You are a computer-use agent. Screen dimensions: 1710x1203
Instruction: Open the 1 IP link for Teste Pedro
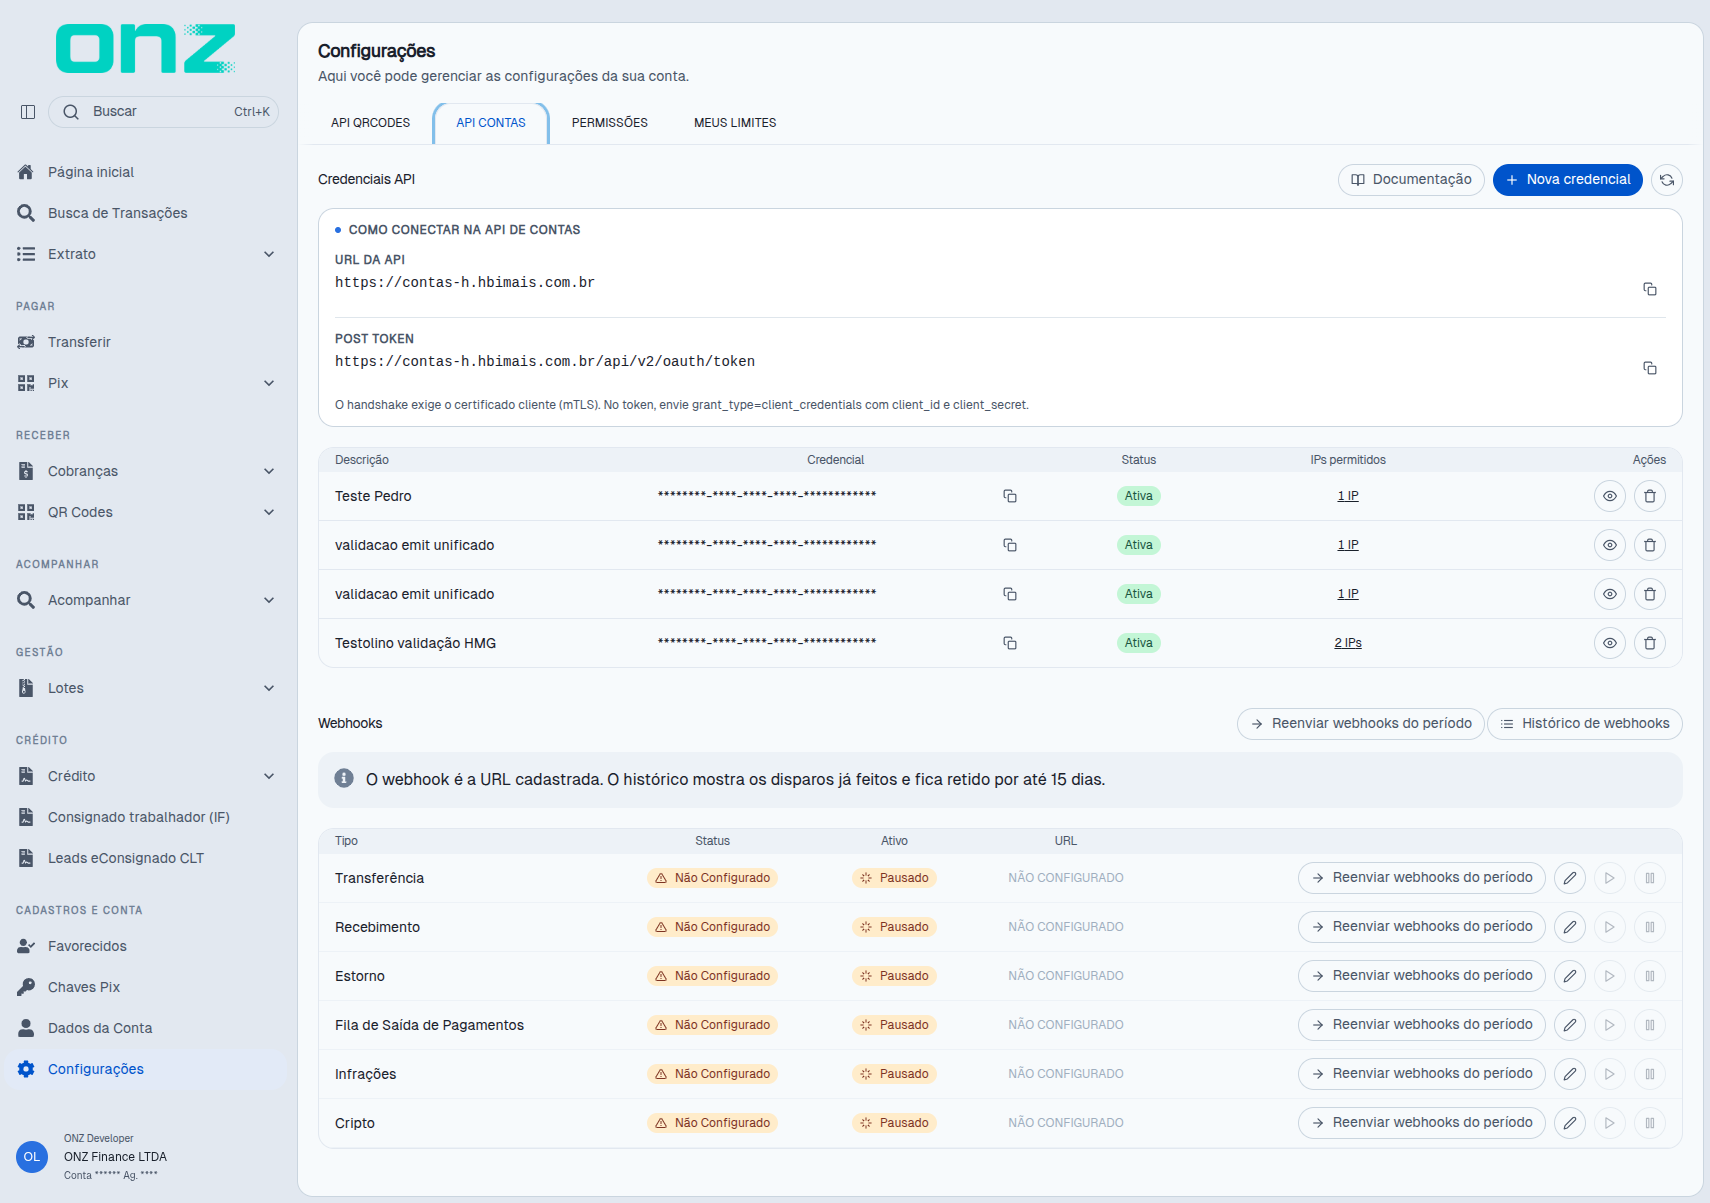click(x=1348, y=496)
